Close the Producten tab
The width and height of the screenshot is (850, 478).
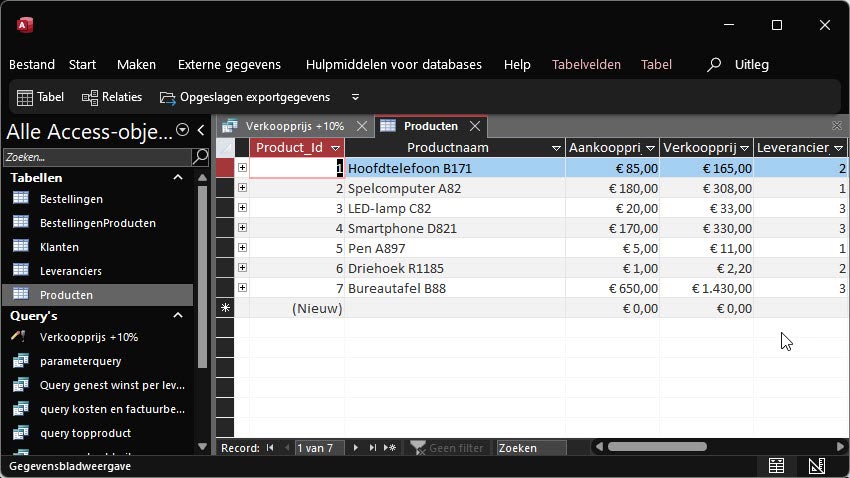point(475,126)
